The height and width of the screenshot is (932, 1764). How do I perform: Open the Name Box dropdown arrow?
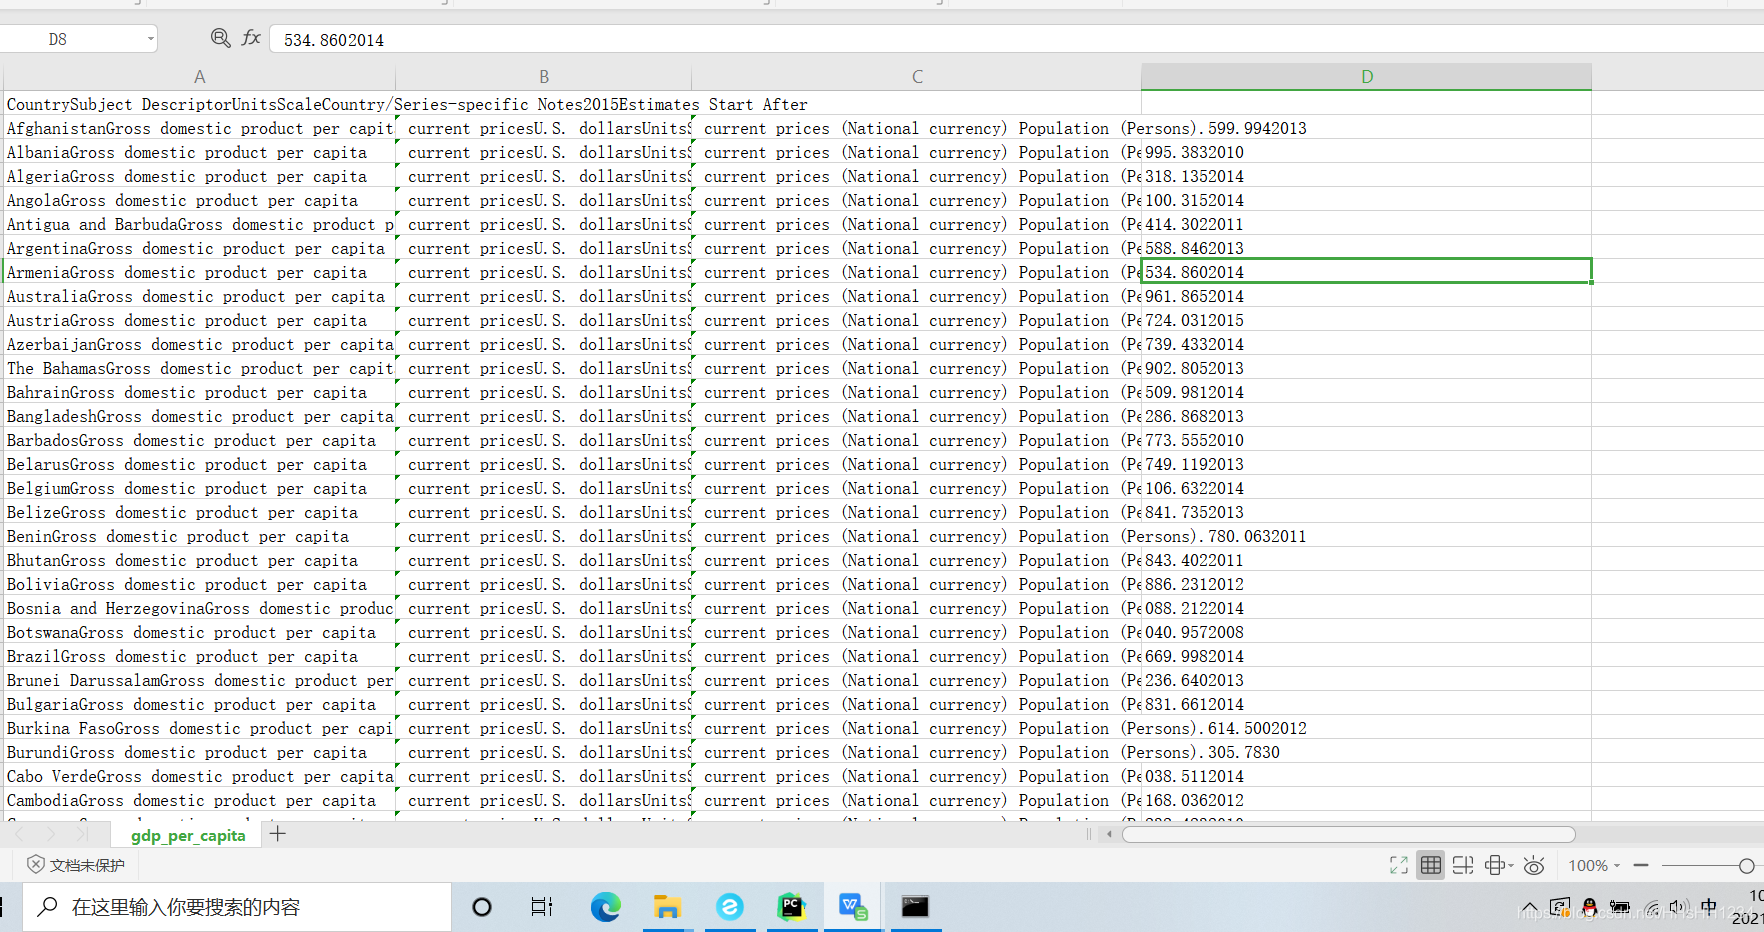[x=151, y=39]
